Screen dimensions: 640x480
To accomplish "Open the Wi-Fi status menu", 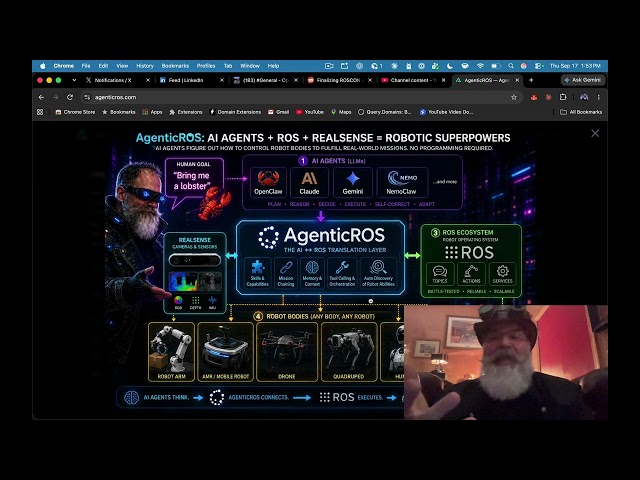I will click(x=480, y=66).
